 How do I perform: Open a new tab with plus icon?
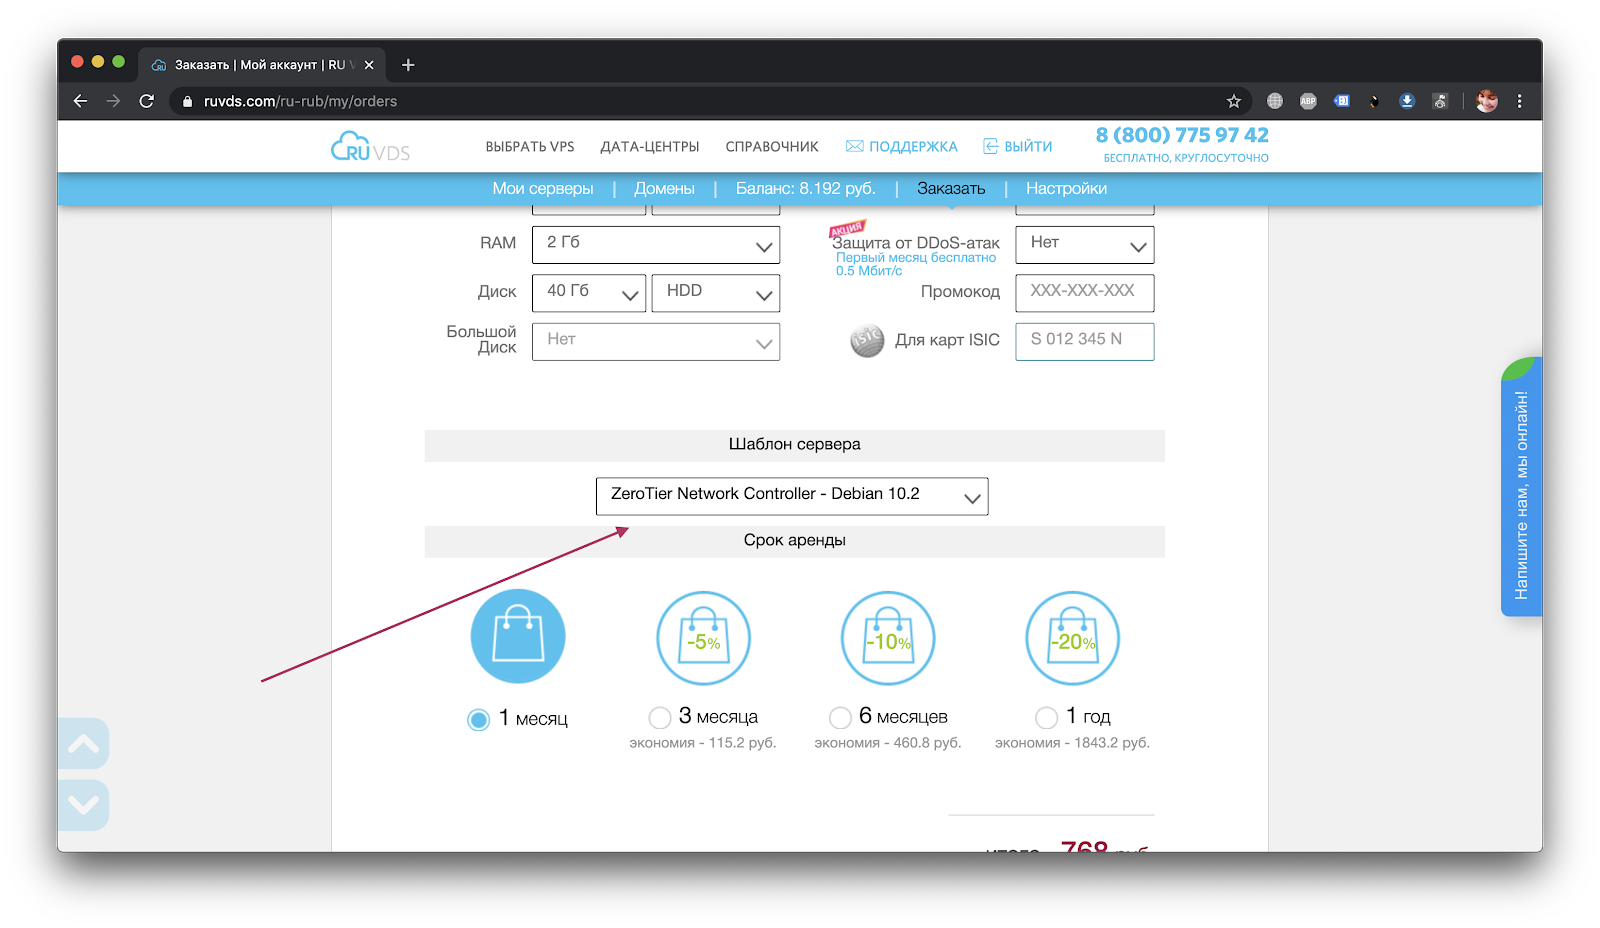408,65
